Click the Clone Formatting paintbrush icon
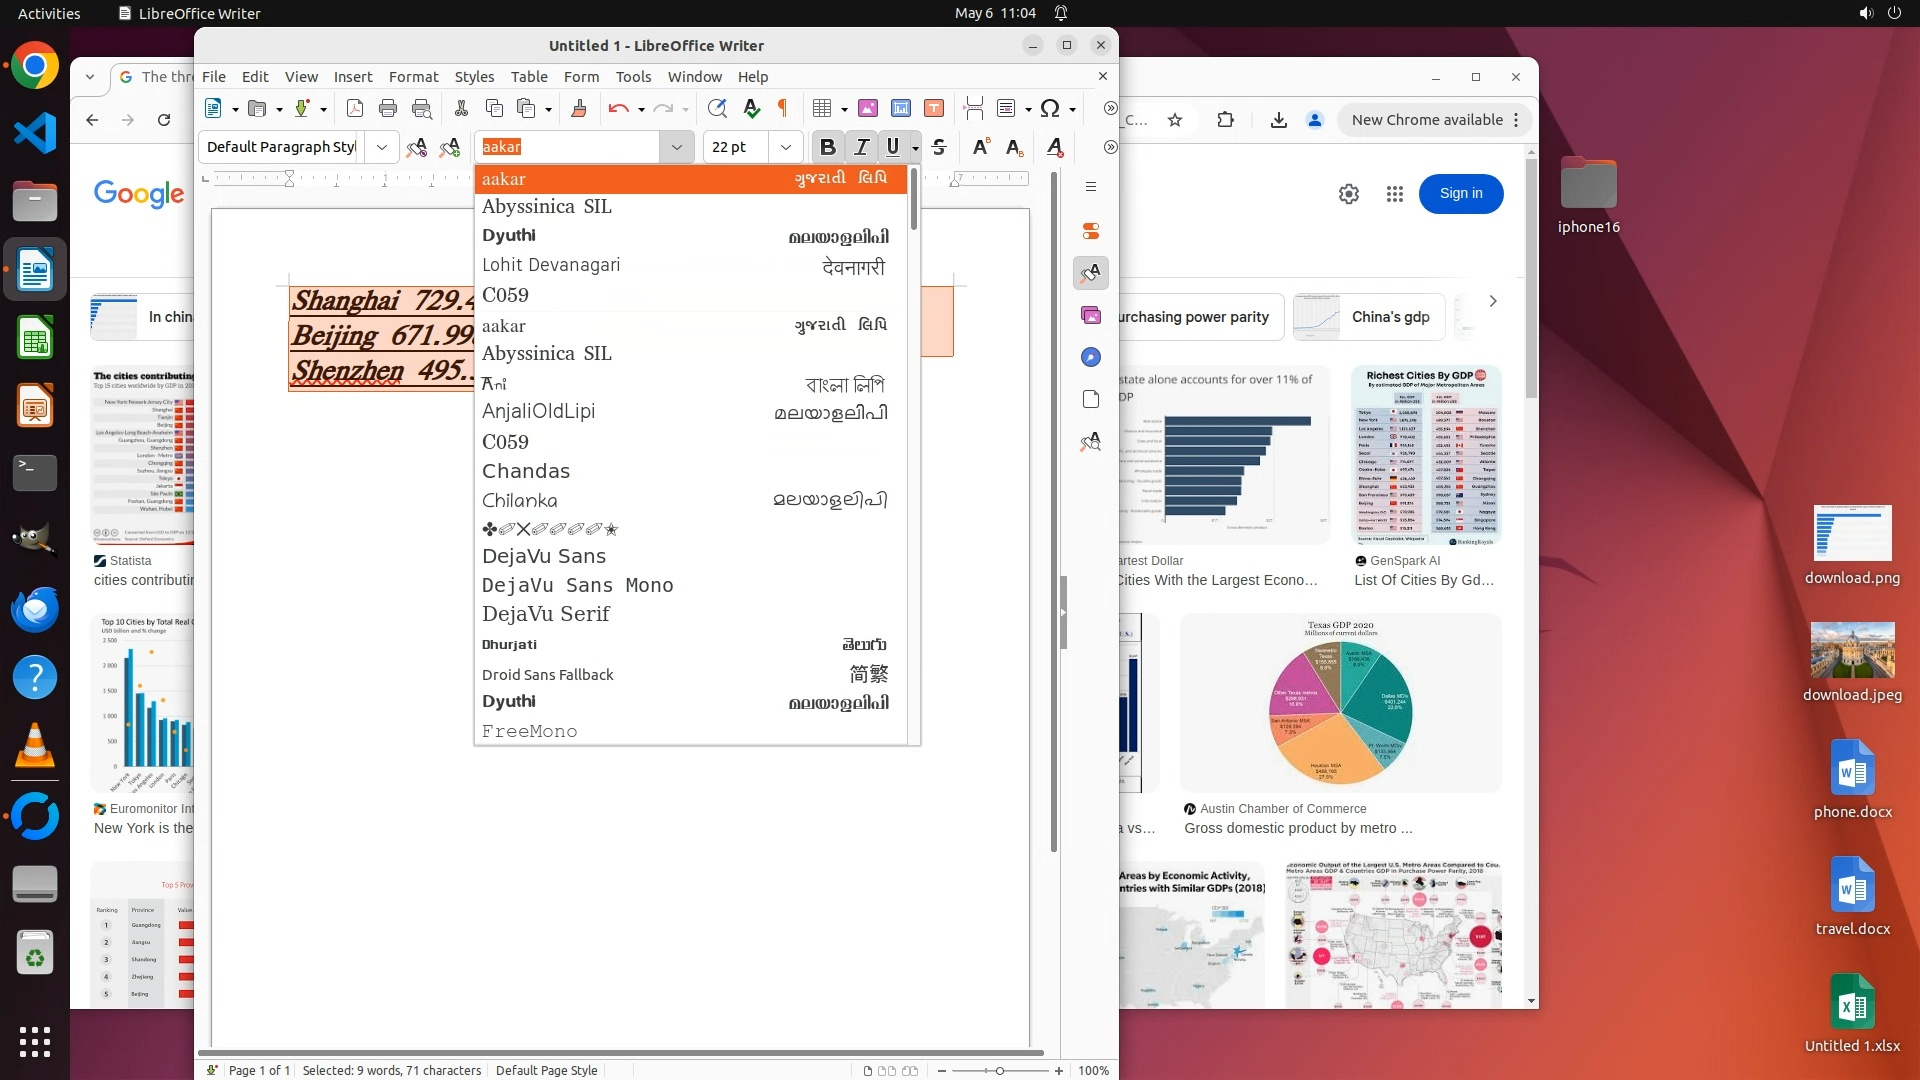The width and height of the screenshot is (1920, 1080). [578, 108]
